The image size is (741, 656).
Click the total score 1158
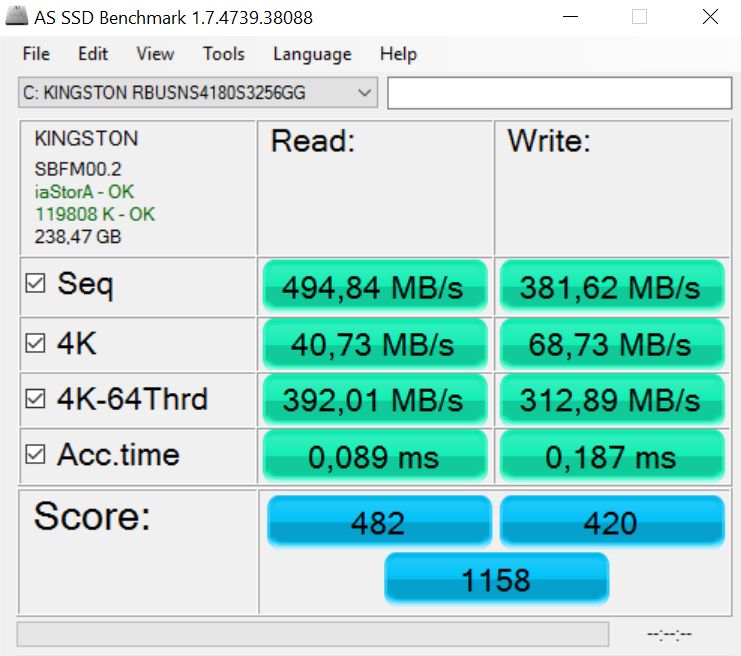click(x=496, y=579)
